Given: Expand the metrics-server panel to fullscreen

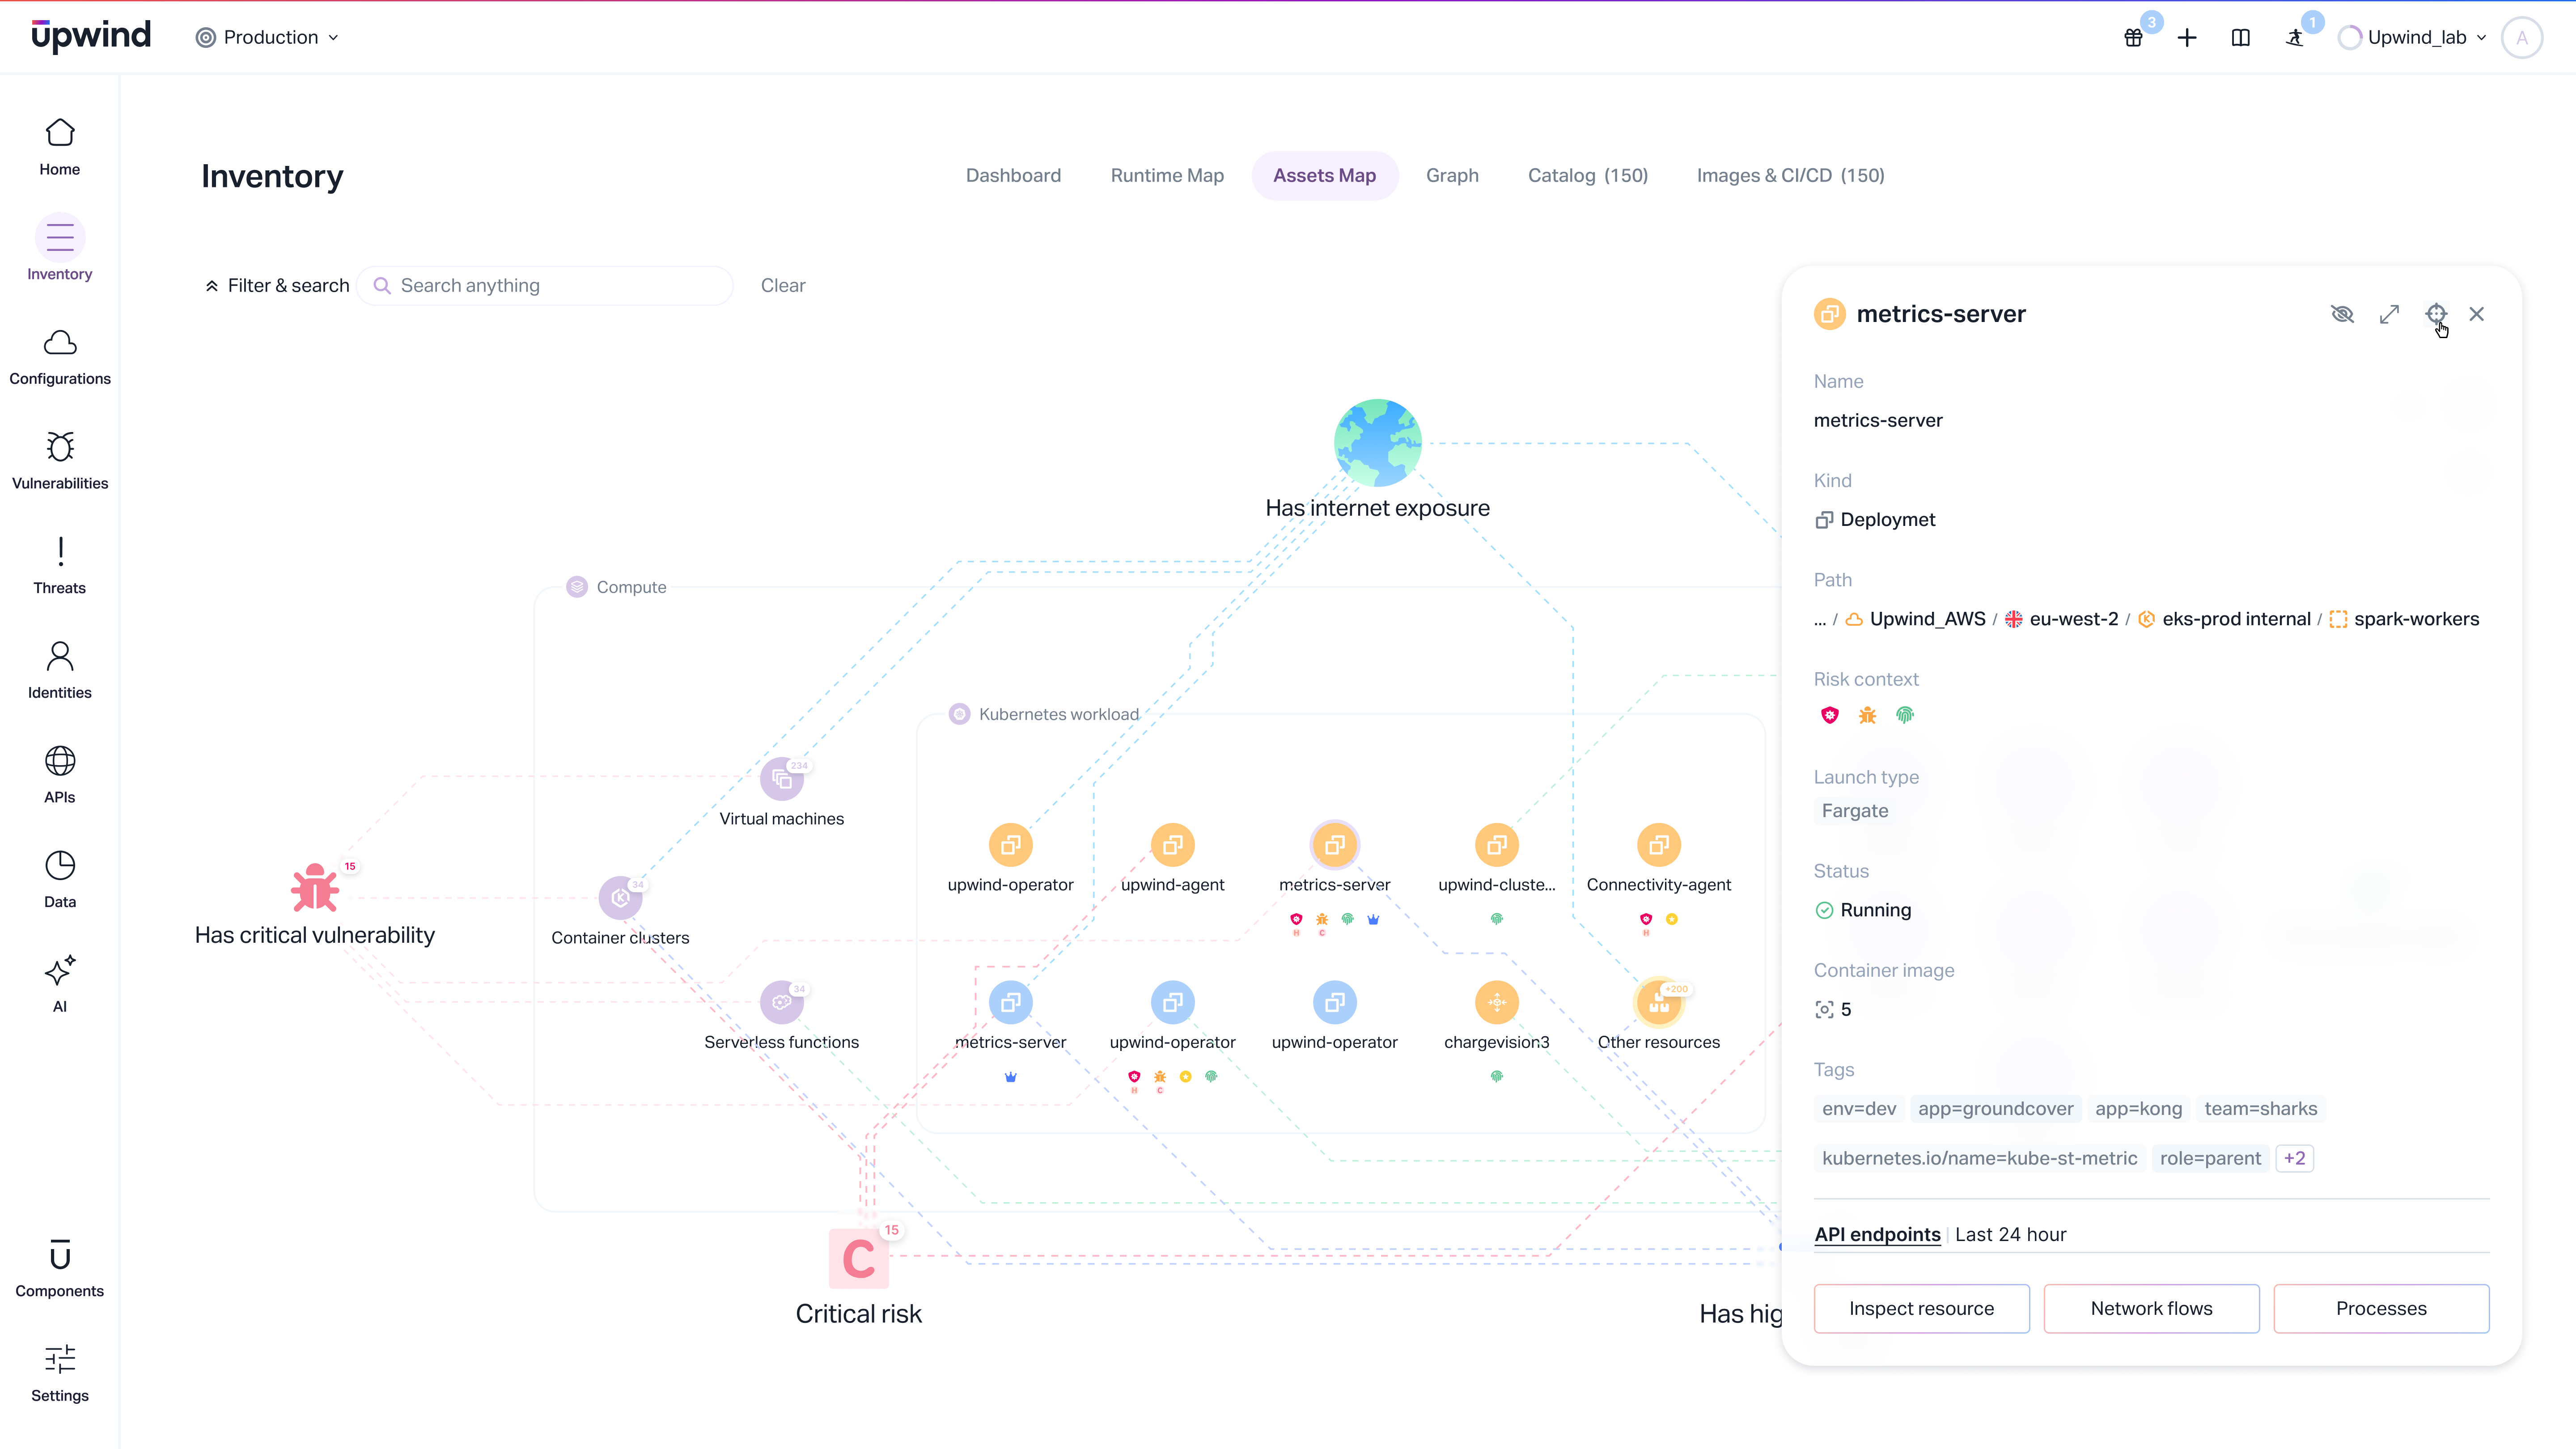Looking at the screenshot, I should 2389,314.
